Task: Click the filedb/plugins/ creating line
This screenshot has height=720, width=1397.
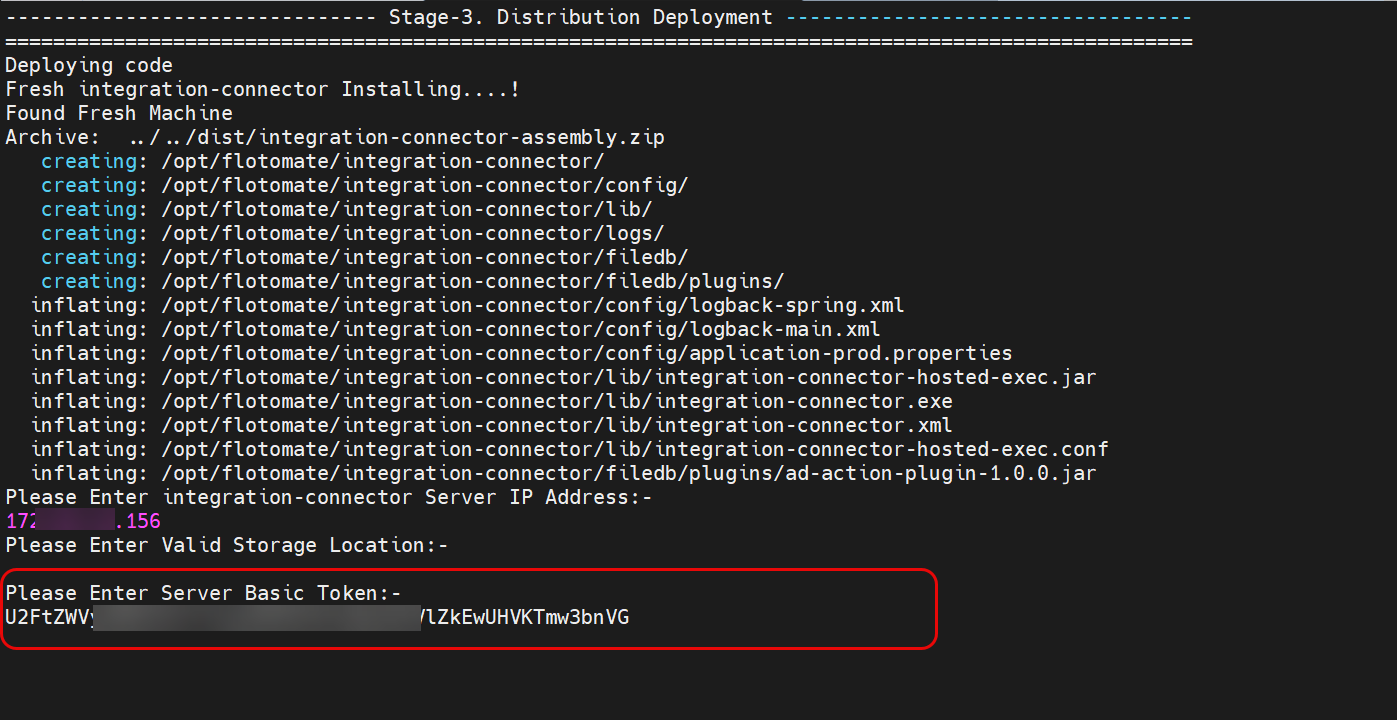Action: point(472,281)
